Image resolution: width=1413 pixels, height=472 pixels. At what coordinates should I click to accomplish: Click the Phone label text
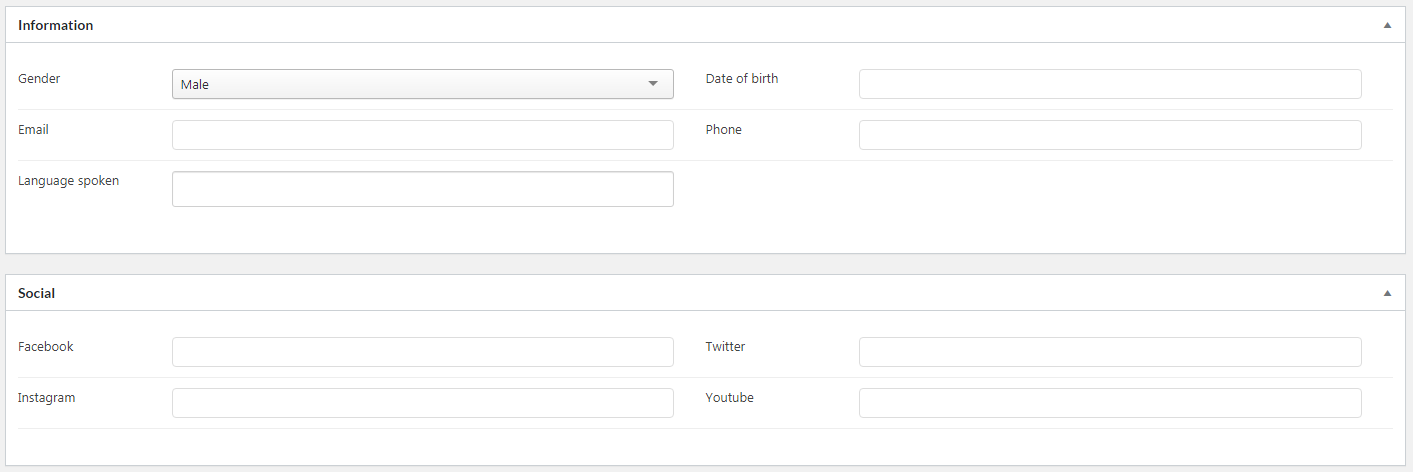point(723,129)
